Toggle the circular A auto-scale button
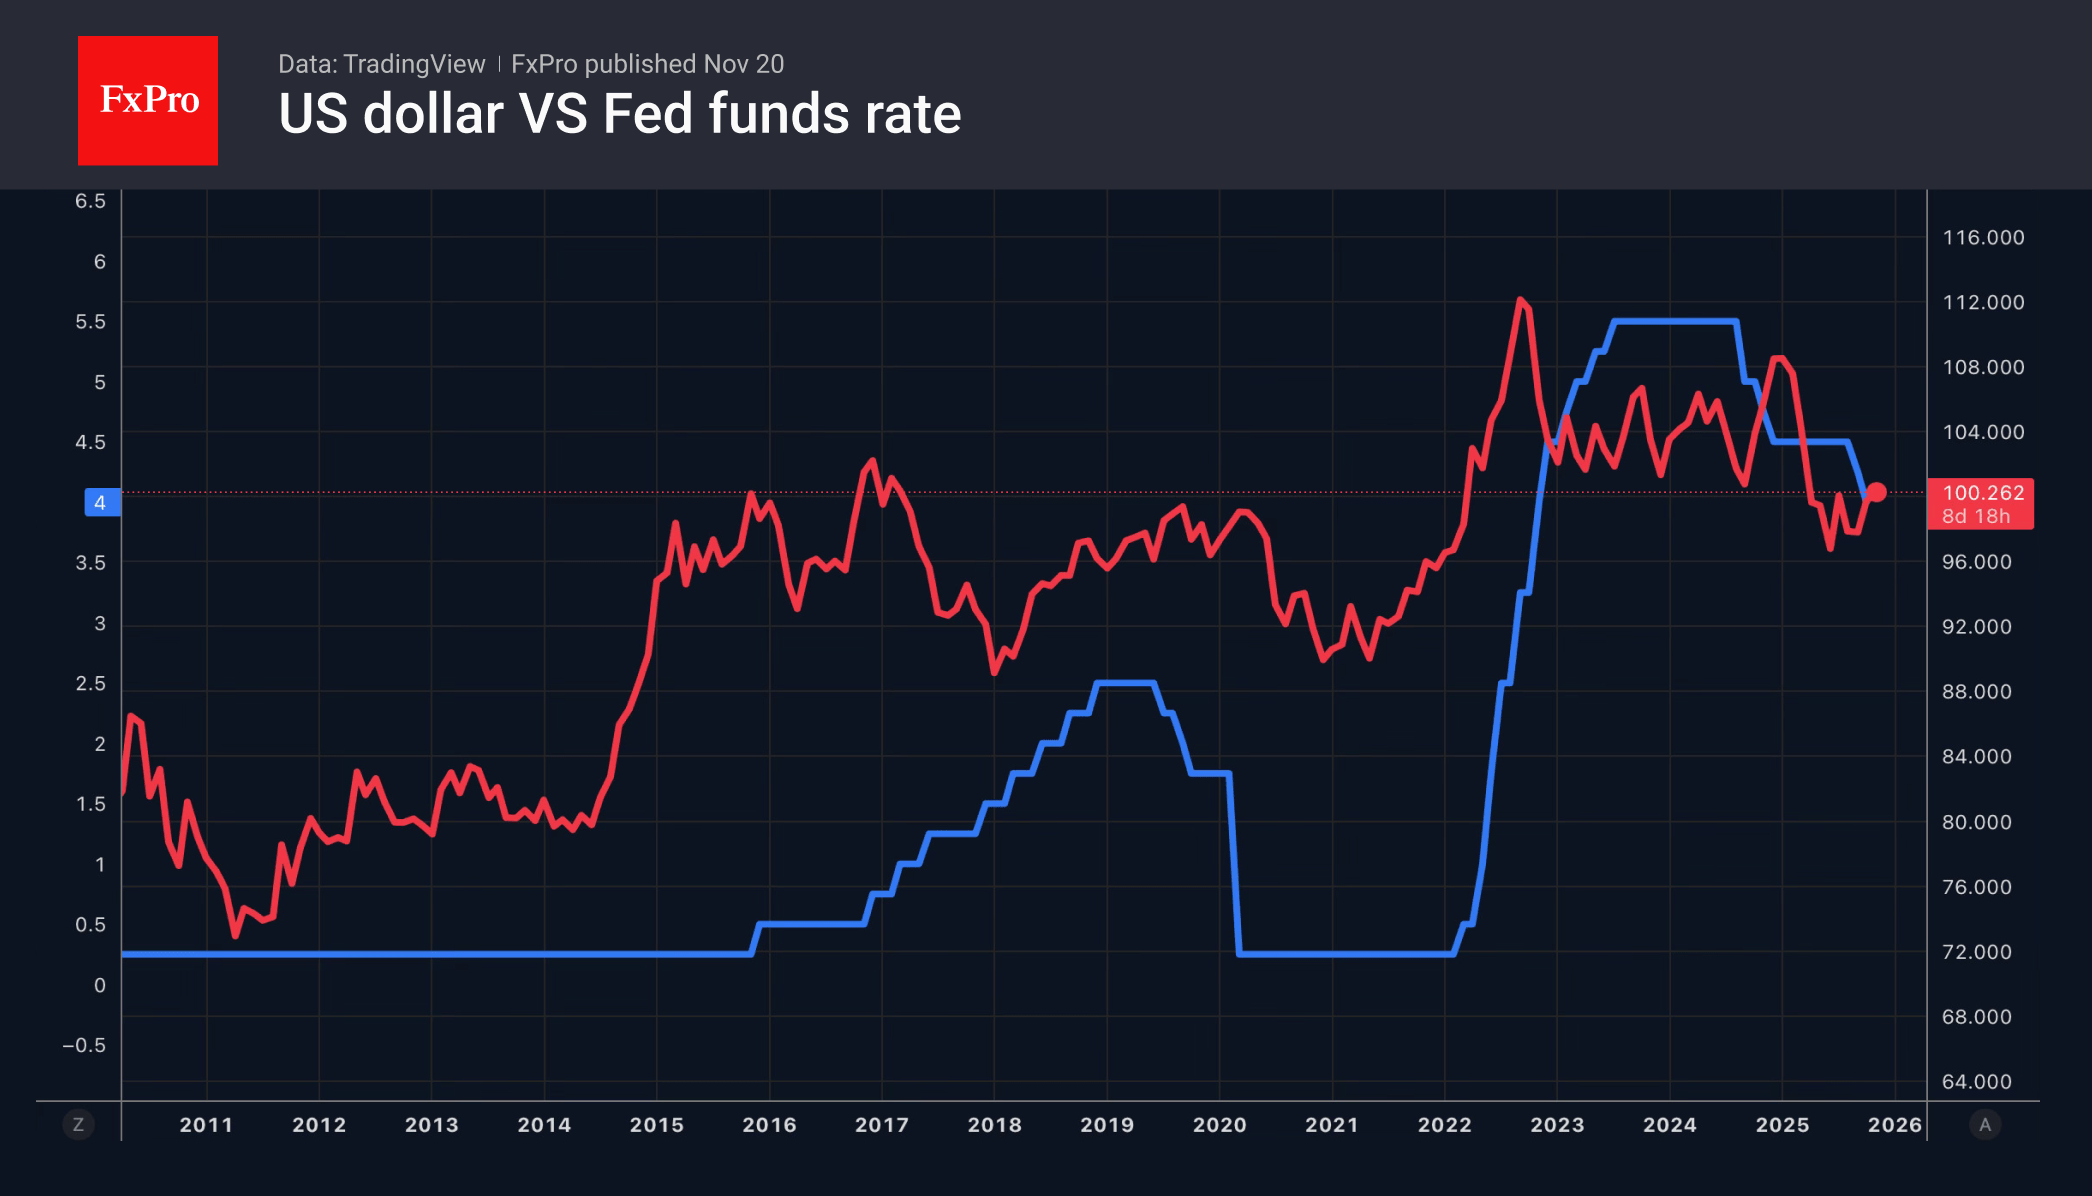2092x1196 pixels. click(x=1985, y=1125)
